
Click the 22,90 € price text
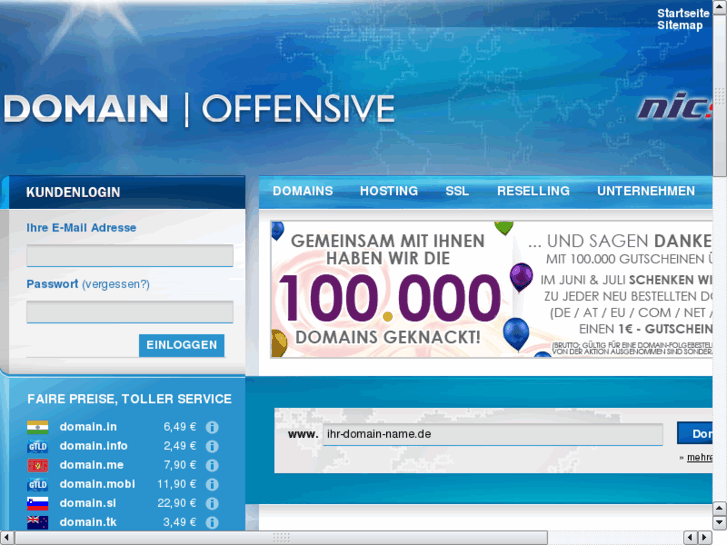(177, 503)
